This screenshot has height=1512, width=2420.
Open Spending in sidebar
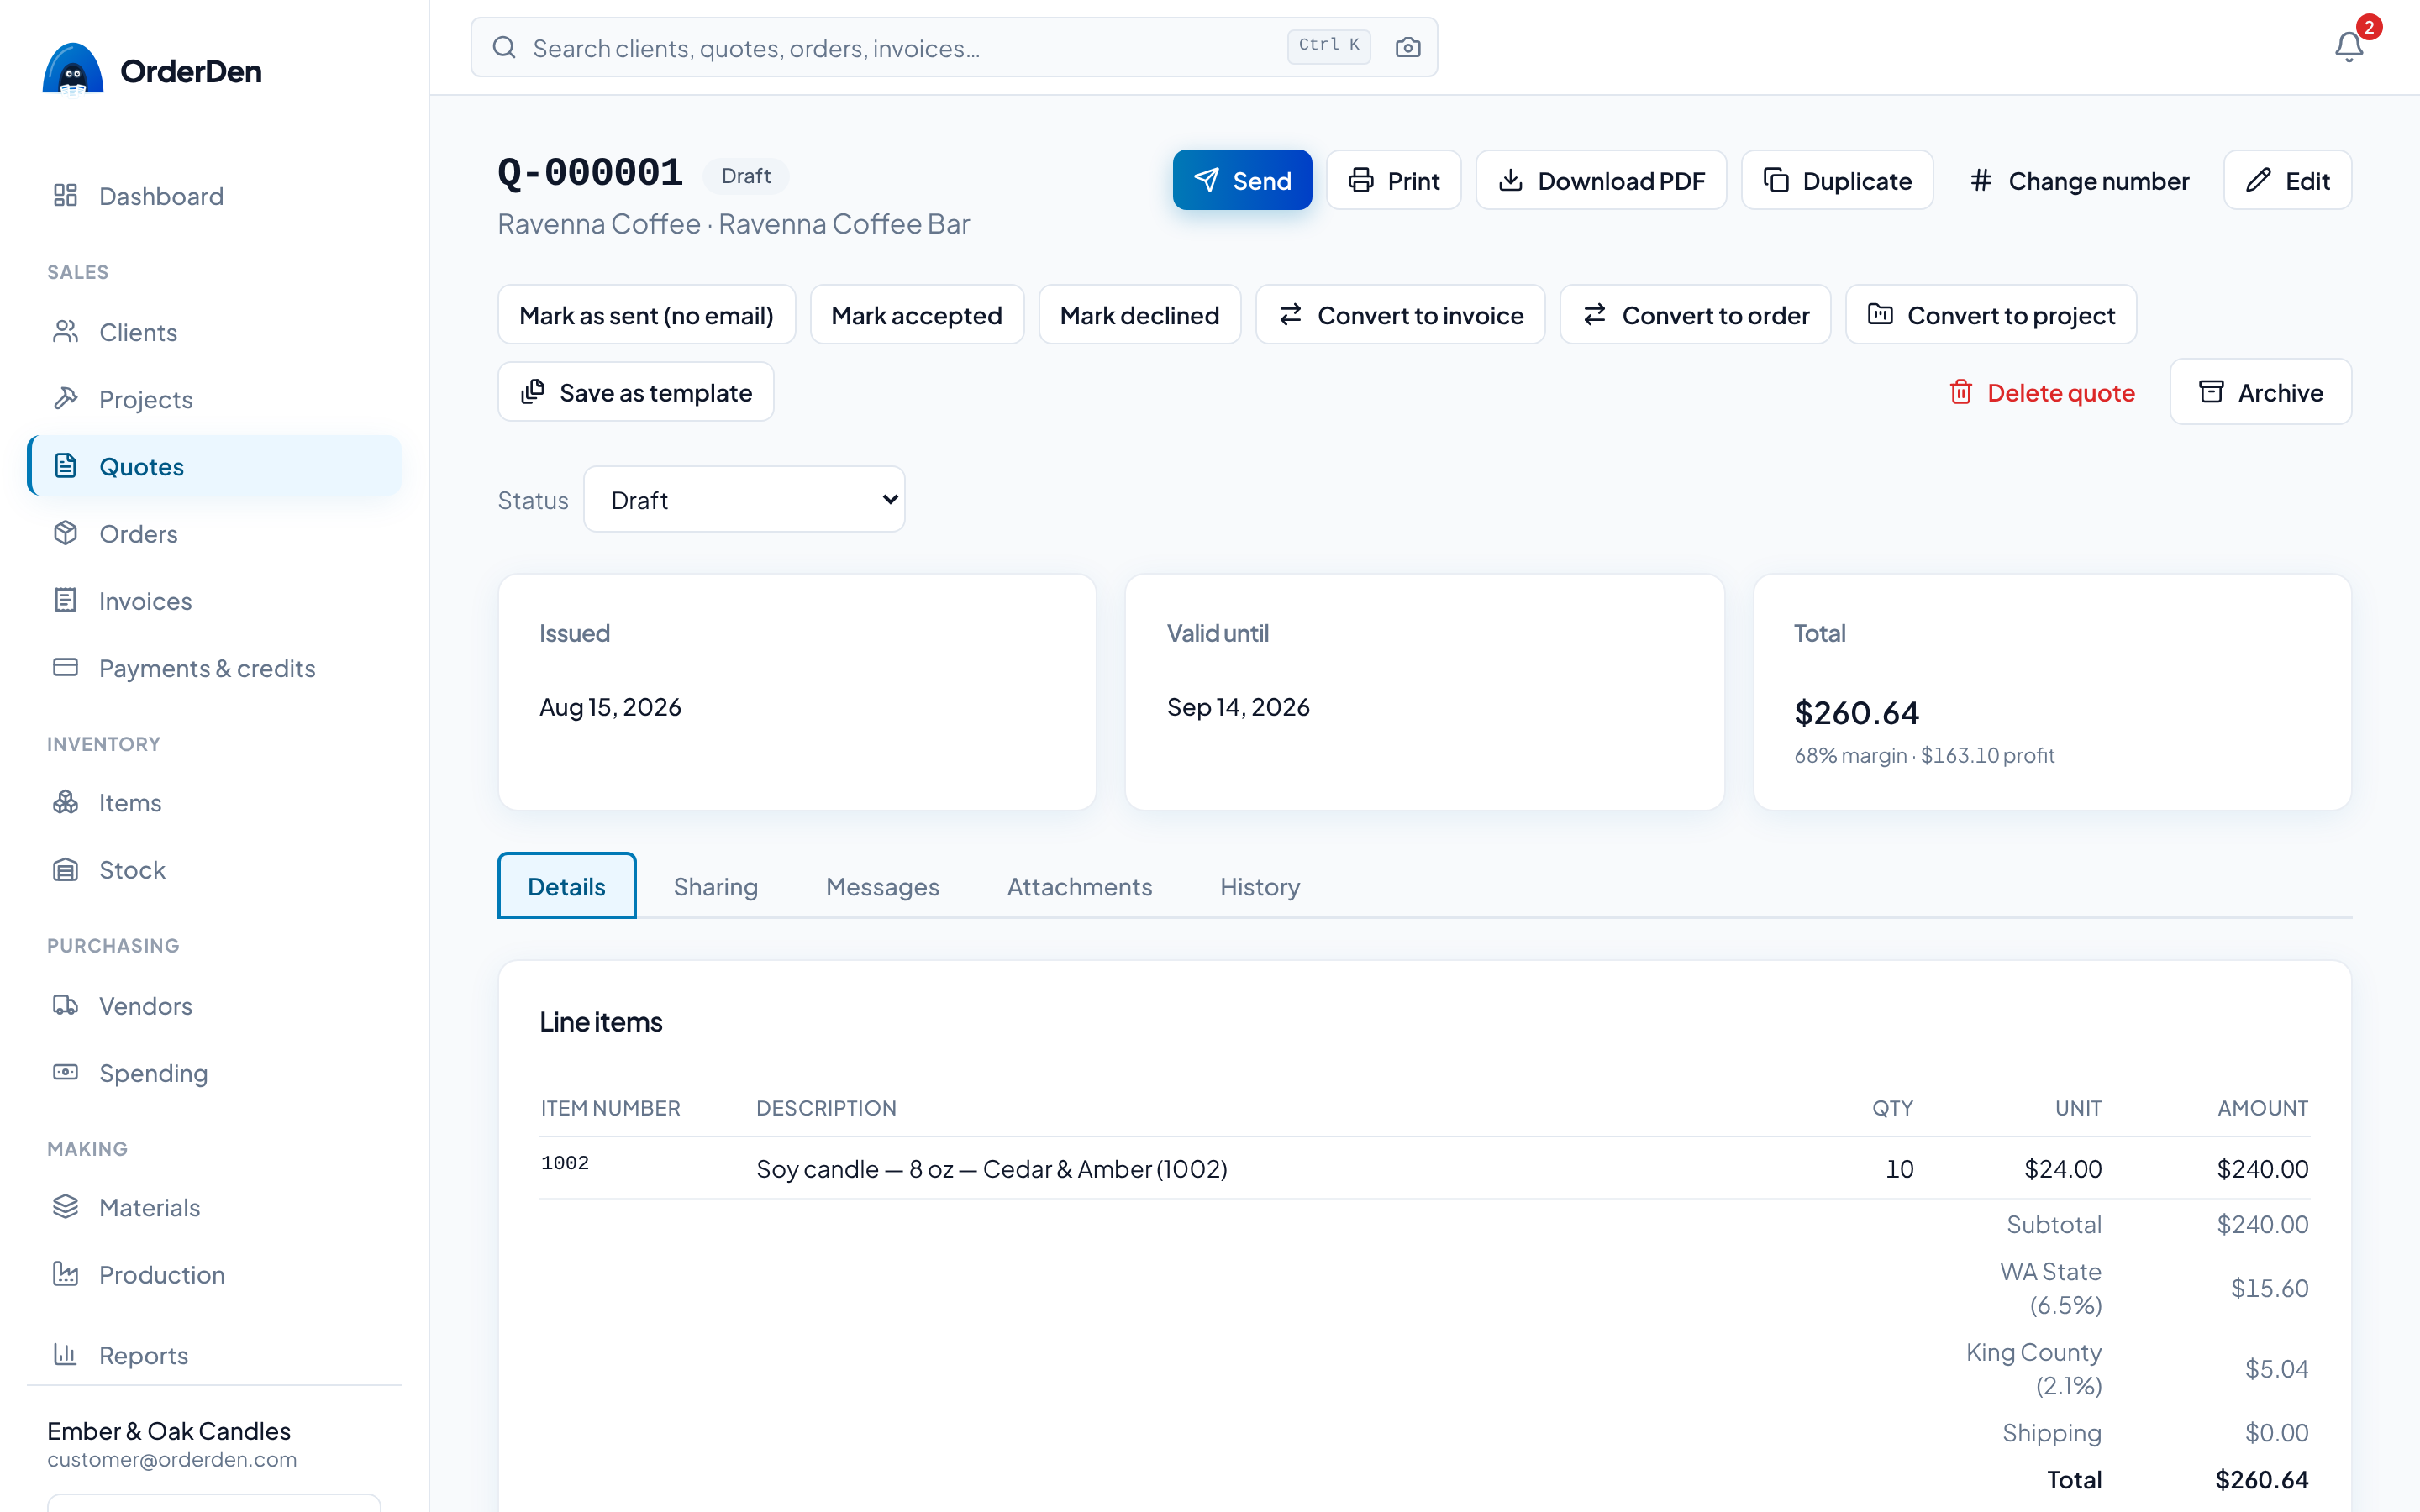point(214,1073)
